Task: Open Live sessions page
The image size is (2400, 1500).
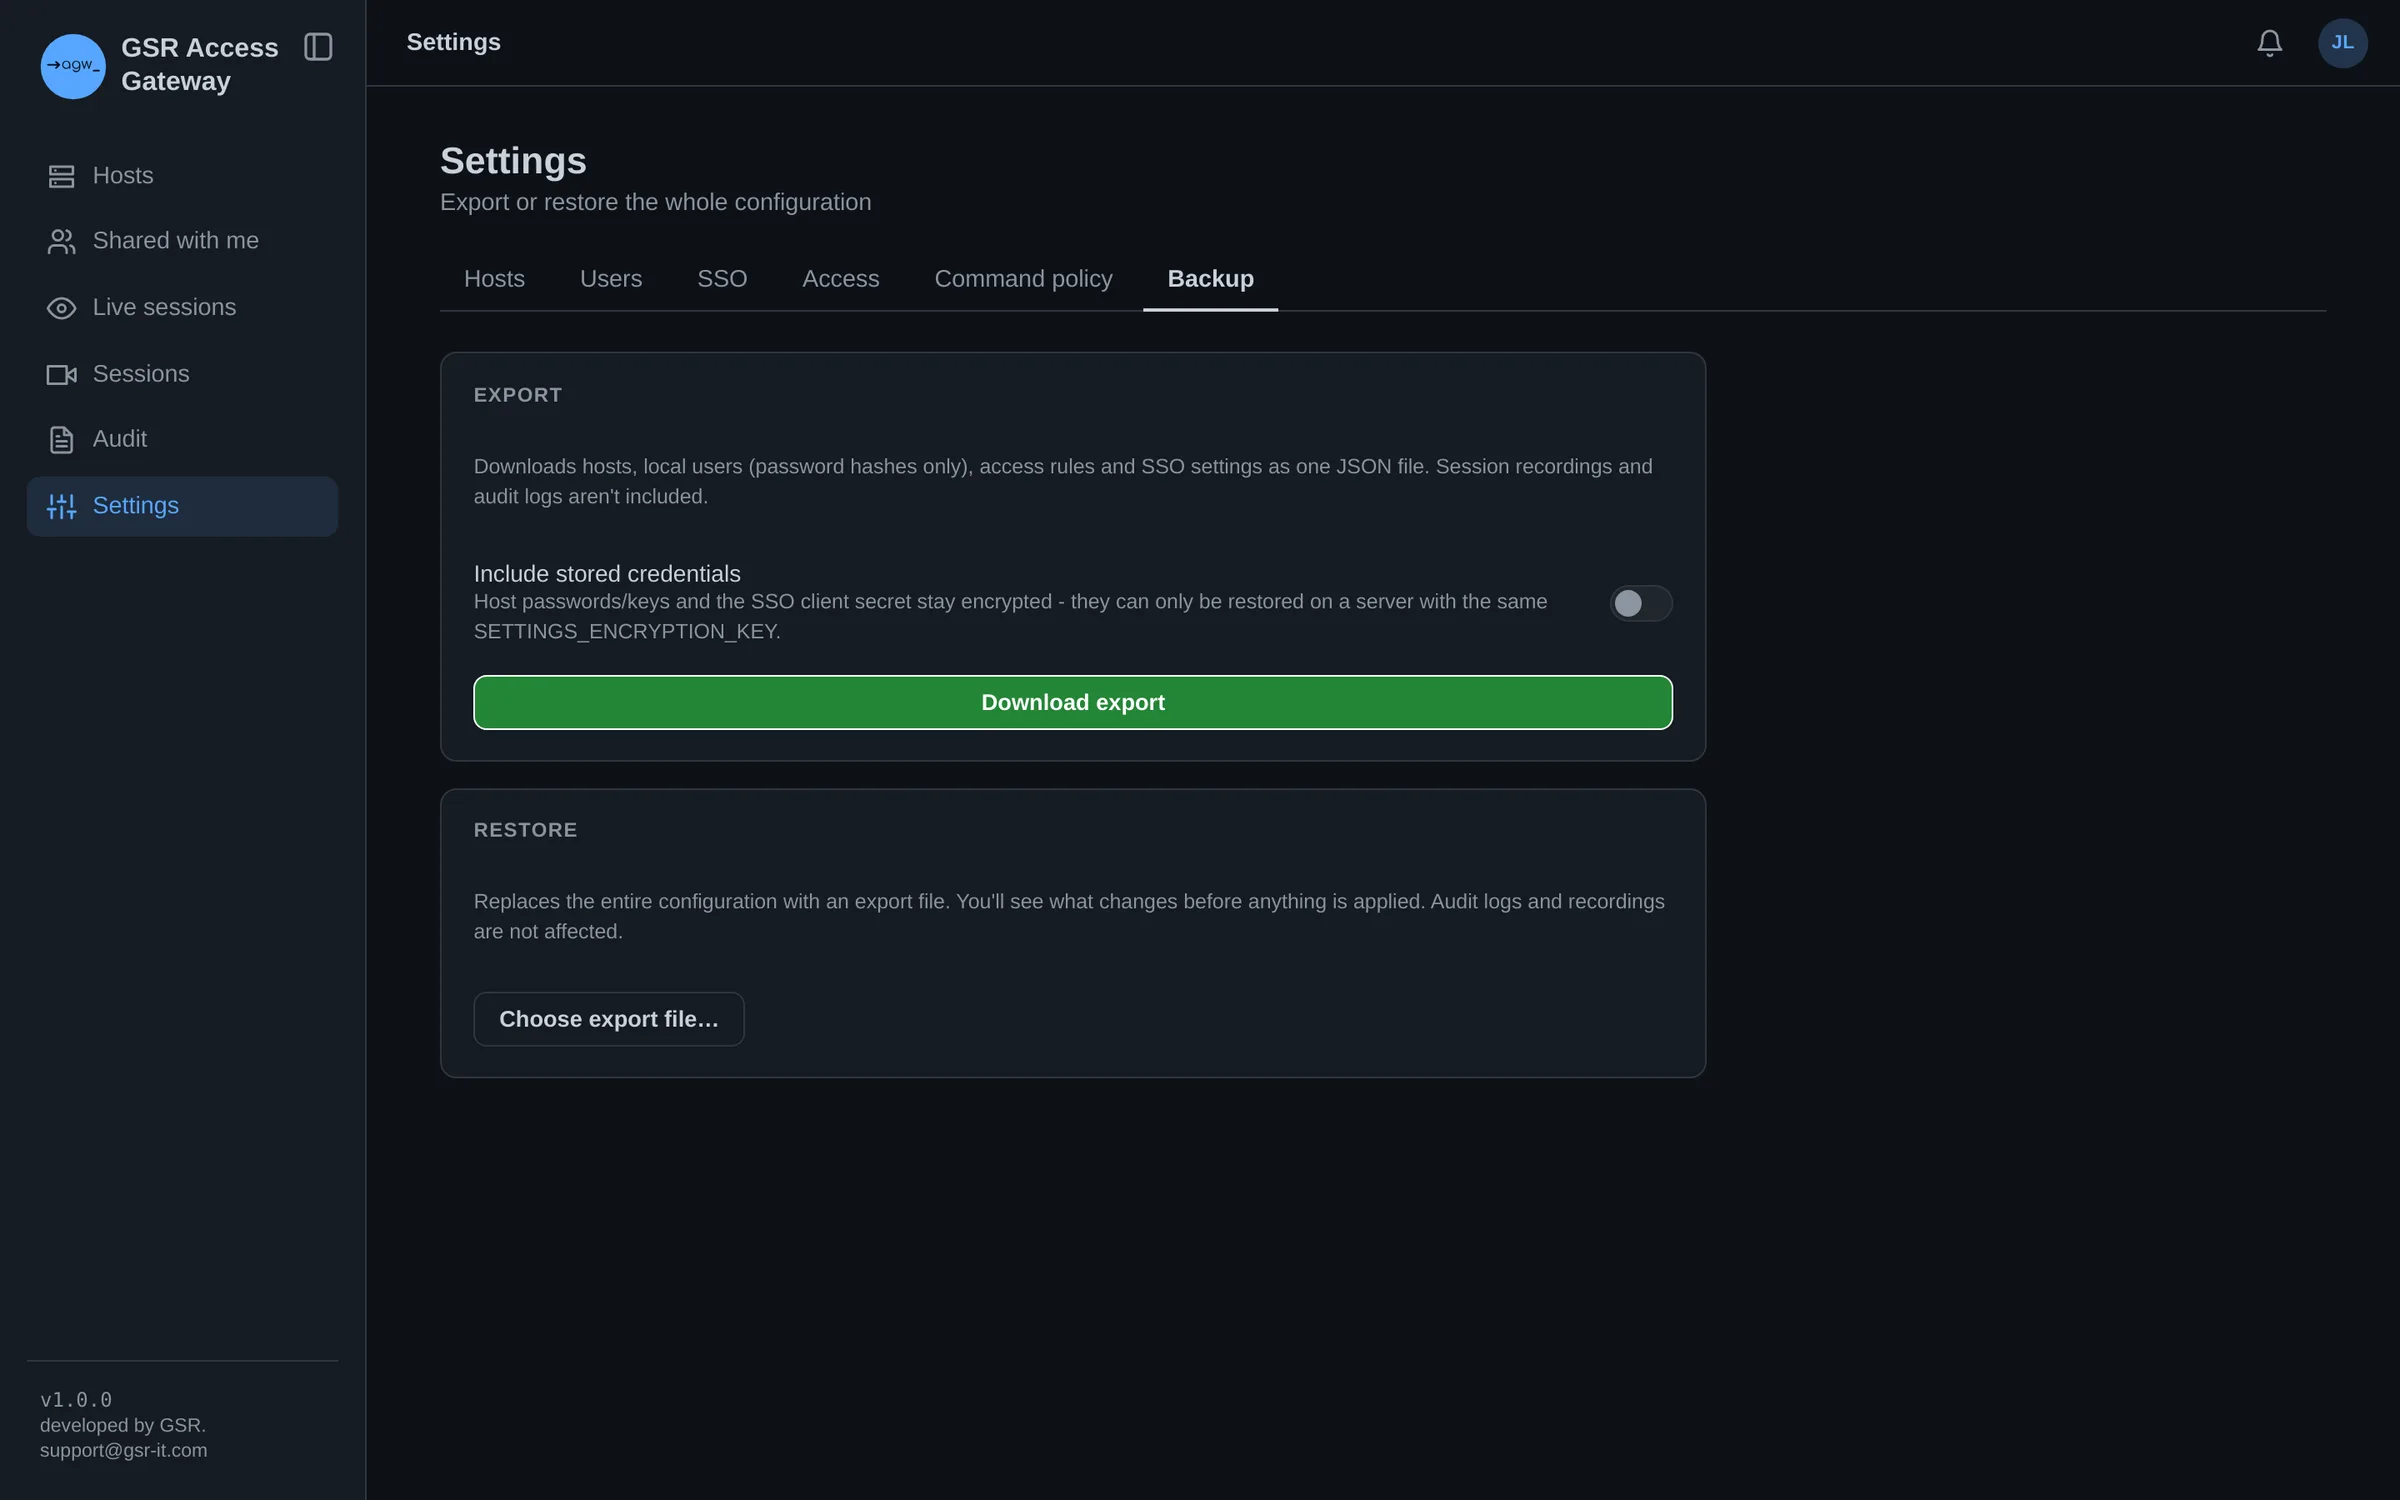Action: (182, 308)
